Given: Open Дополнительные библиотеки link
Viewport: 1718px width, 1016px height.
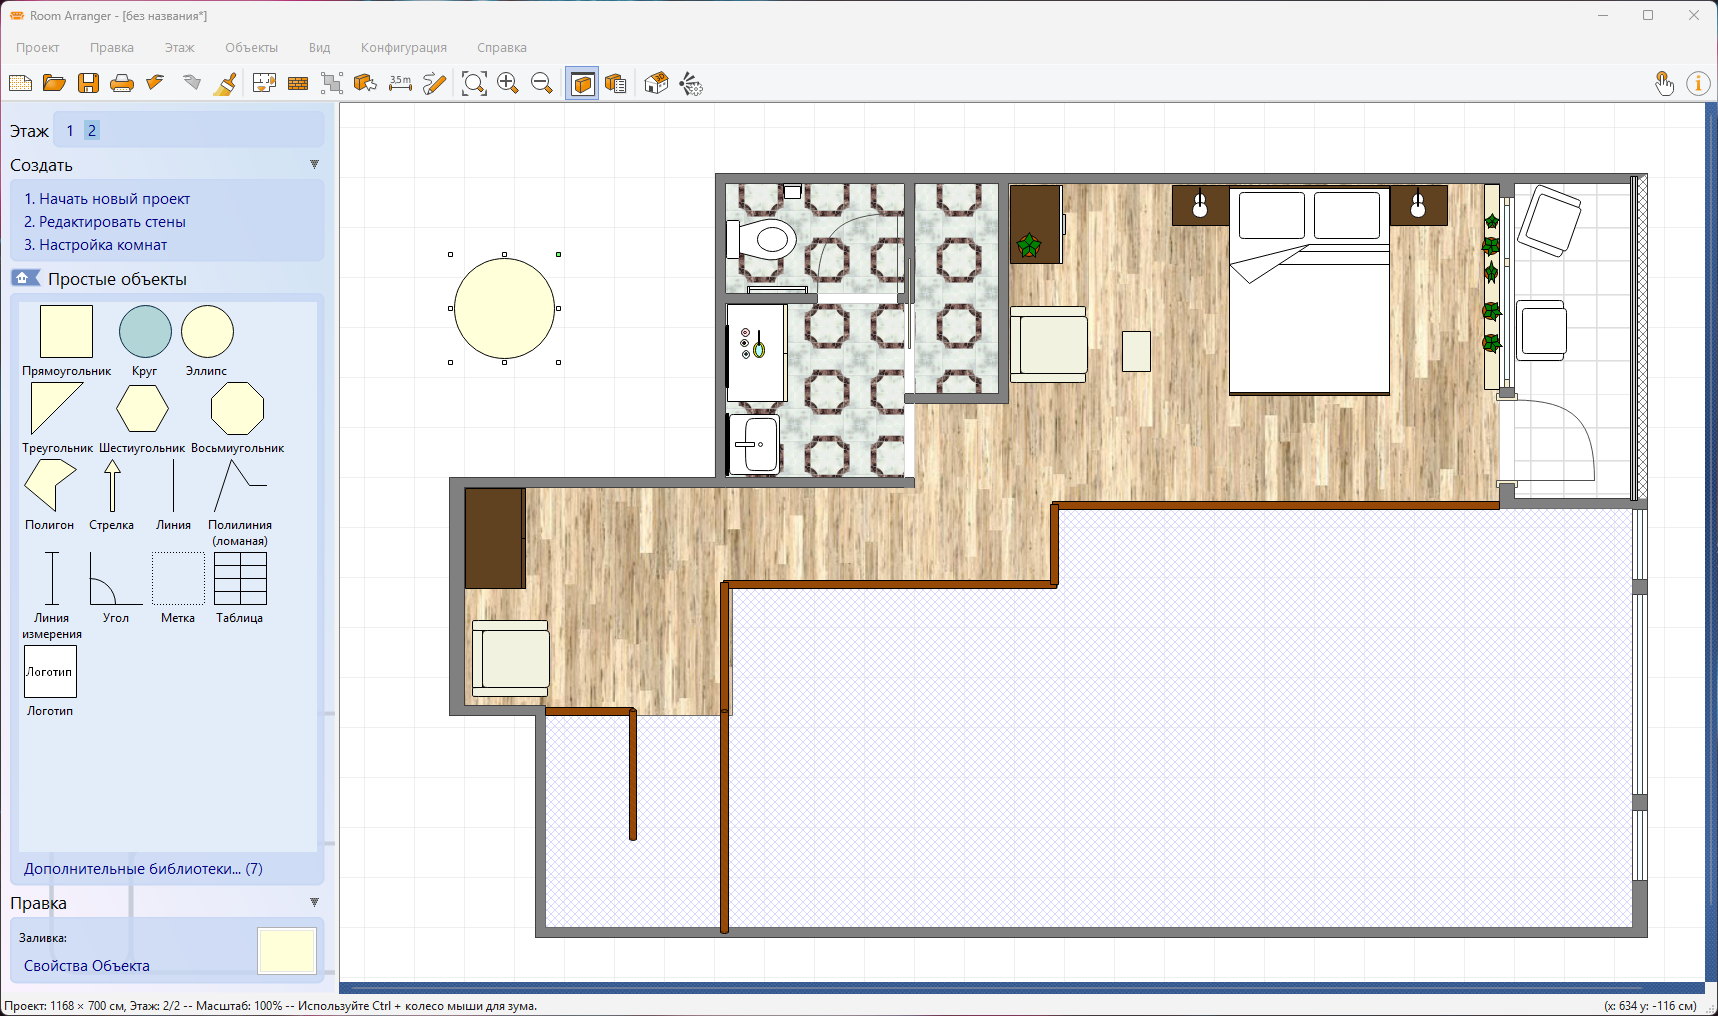Looking at the screenshot, I should click(x=143, y=869).
